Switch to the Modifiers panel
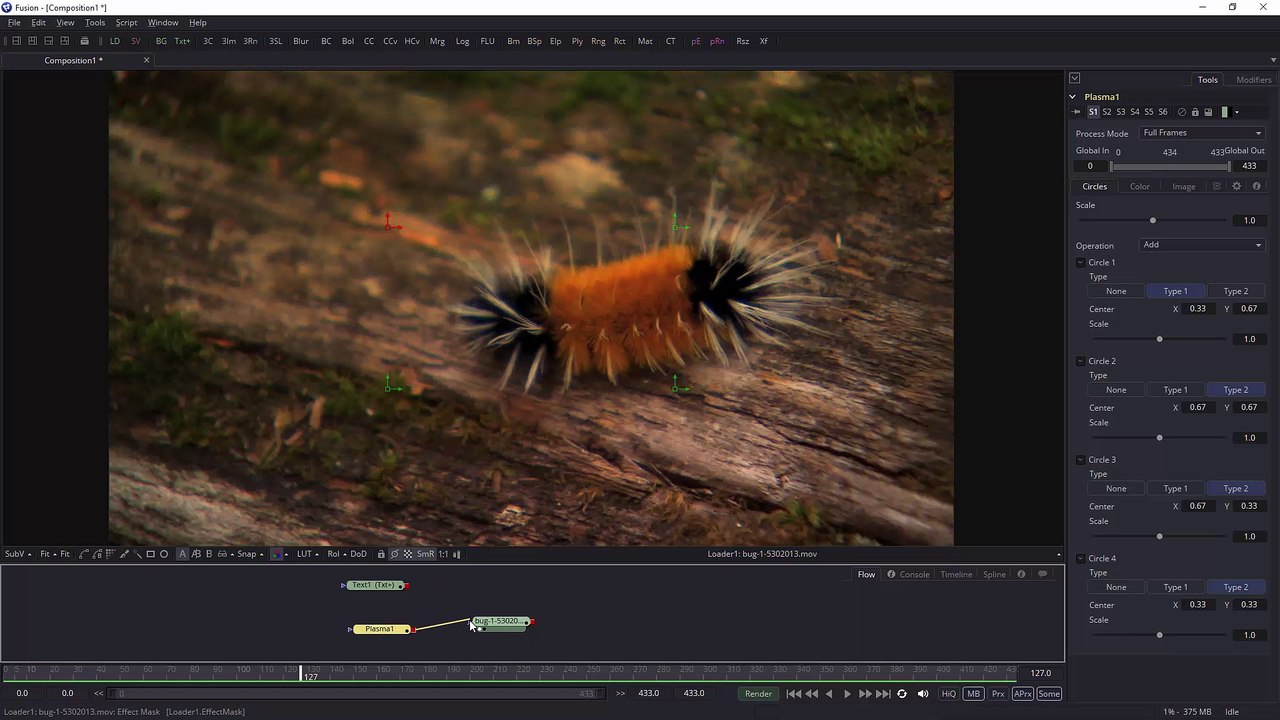The image size is (1280, 720). [x=1253, y=80]
